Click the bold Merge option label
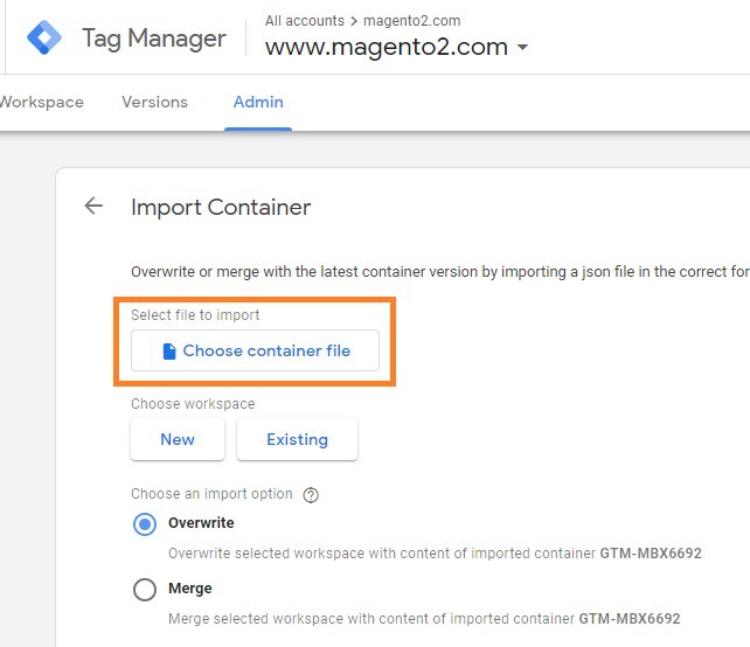 click(x=190, y=589)
